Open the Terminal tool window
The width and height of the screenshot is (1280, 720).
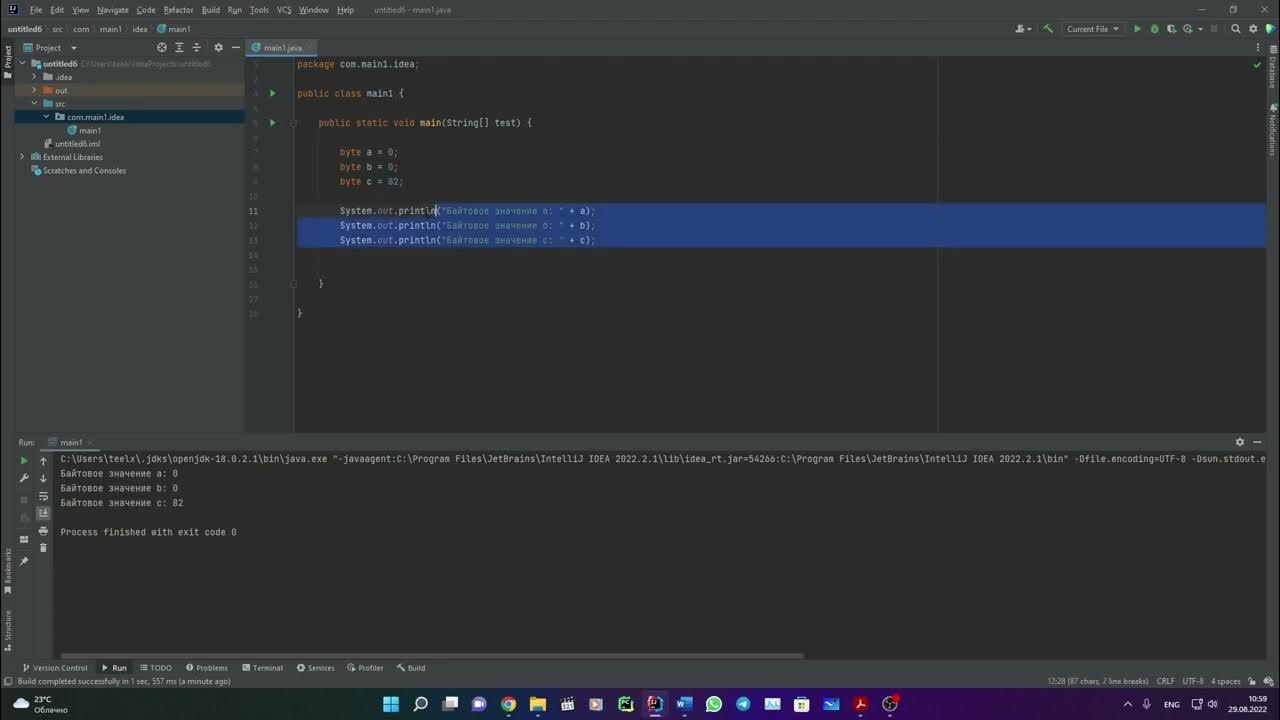coord(262,668)
